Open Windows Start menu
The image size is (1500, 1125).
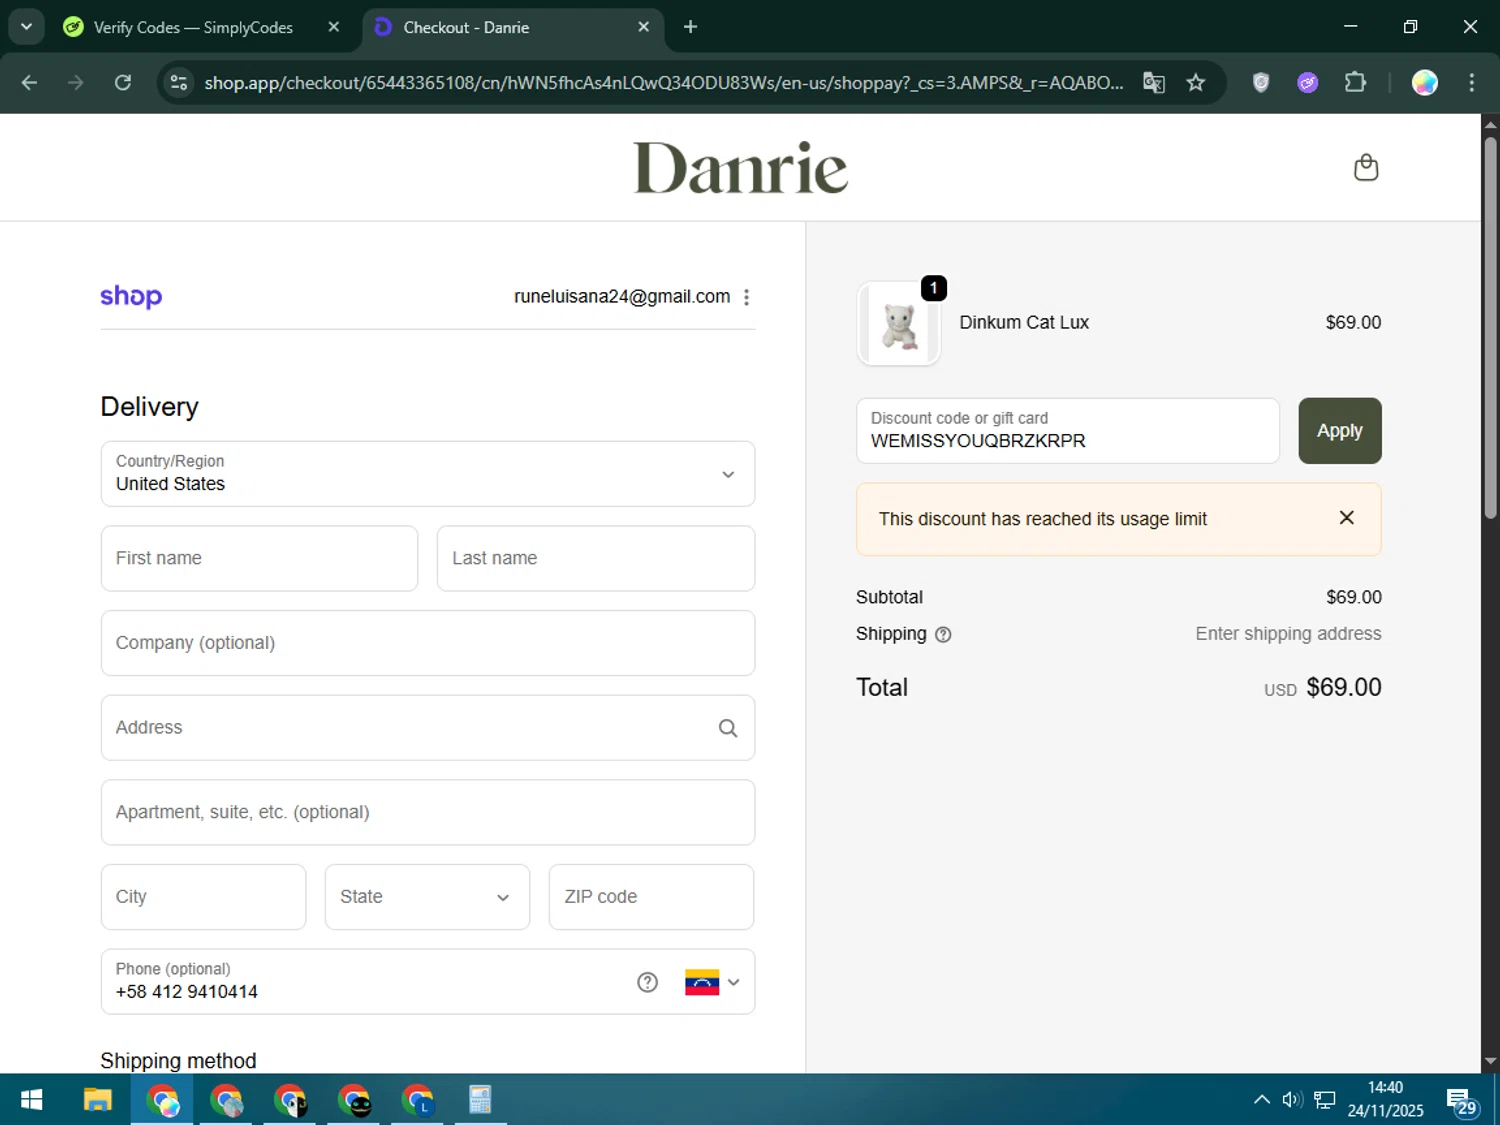(x=31, y=1100)
